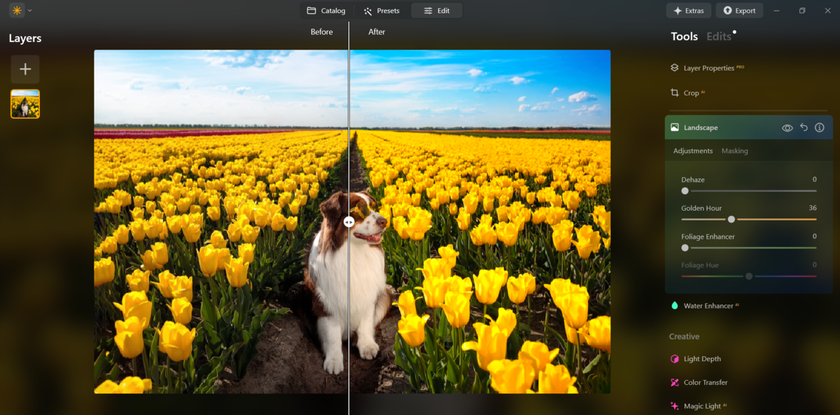The width and height of the screenshot is (840, 415).
Task: Switch to the Tools panel tab
Action: click(x=684, y=36)
